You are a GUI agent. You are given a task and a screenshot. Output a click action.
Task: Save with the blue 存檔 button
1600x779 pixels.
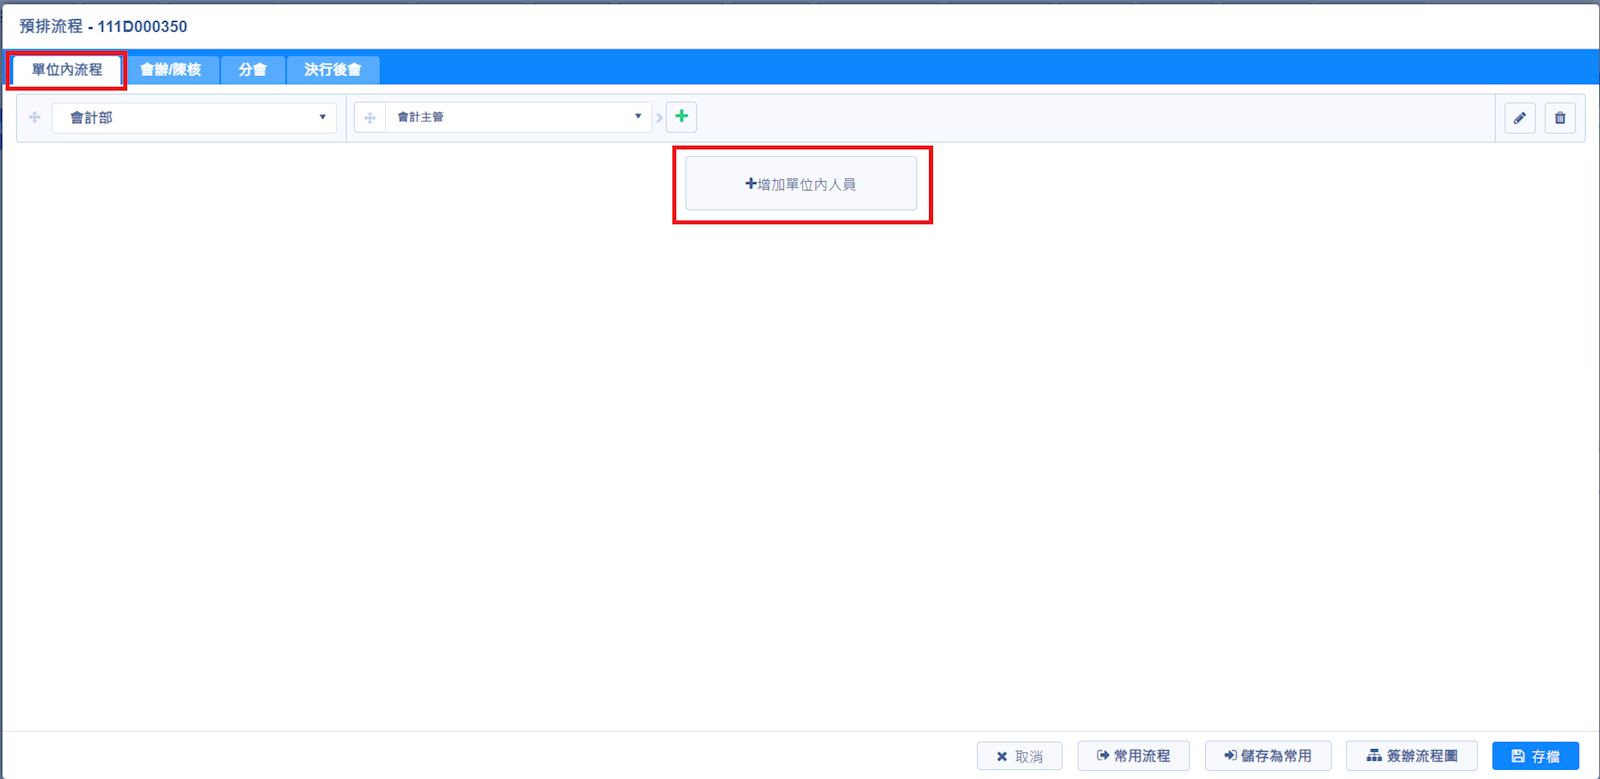[x=1535, y=756]
